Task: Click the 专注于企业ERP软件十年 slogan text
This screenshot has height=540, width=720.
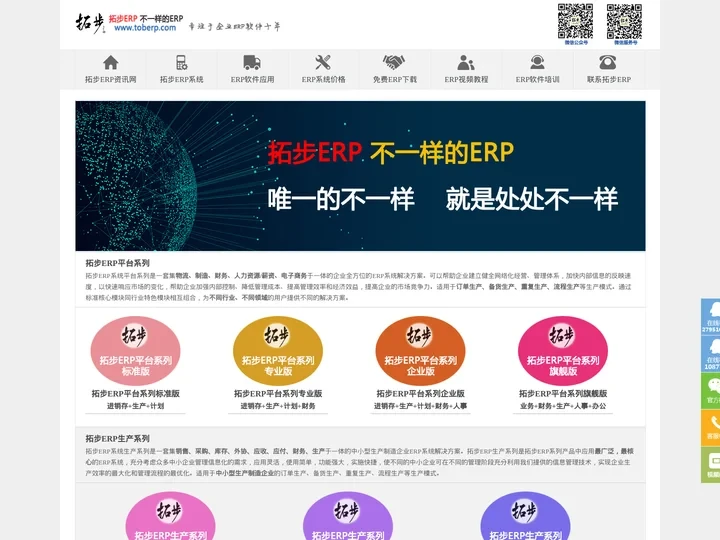Action: pos(234,27)
